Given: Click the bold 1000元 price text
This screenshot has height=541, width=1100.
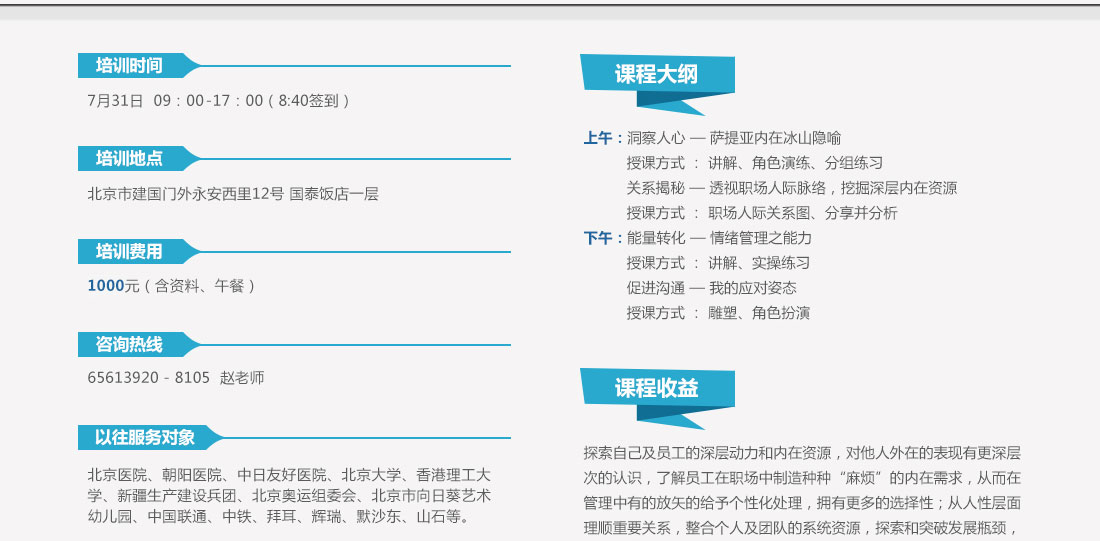Looking at the screenshot, I should 113,286.
